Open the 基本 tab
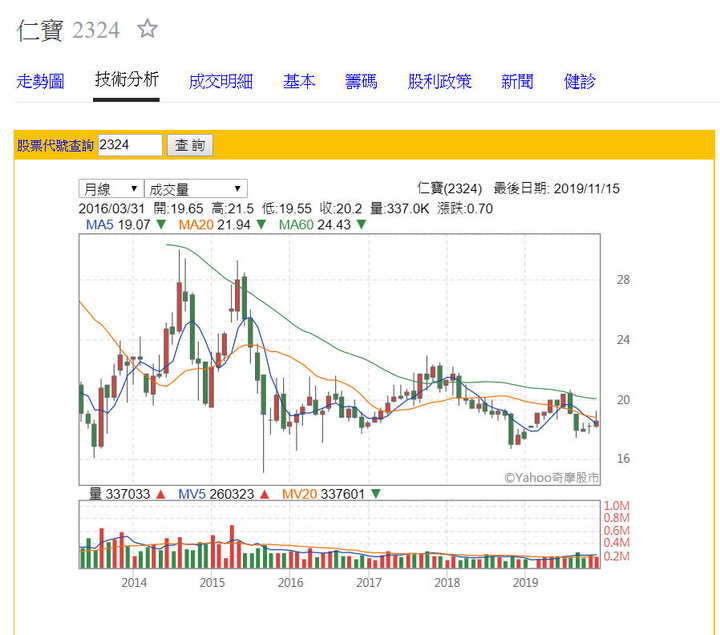Screen dimensions: 720x635 pyautogui.click(x=299, y=81)
